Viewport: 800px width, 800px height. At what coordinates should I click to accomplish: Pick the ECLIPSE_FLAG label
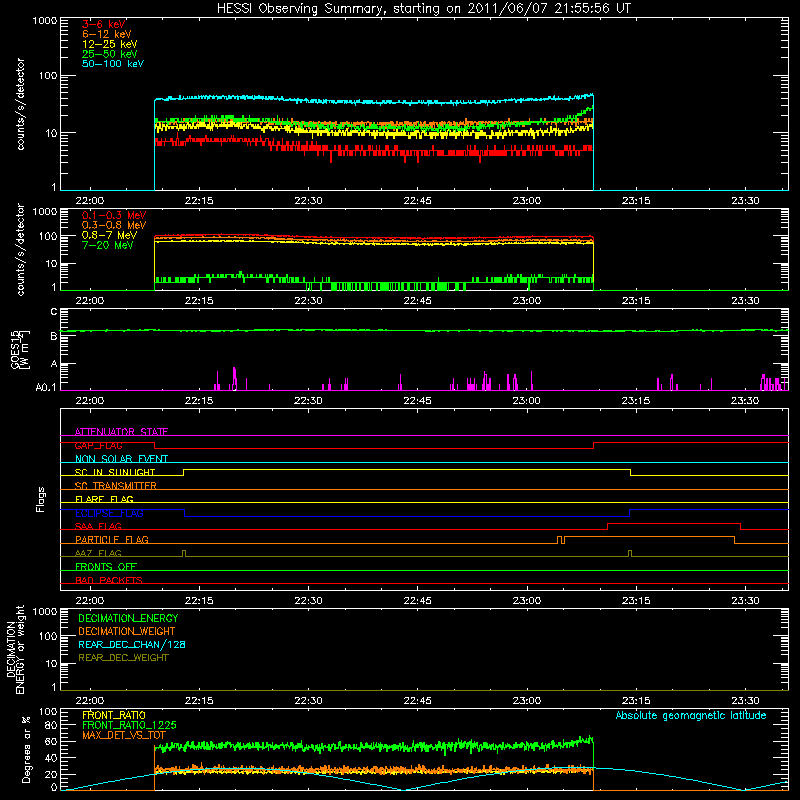(x=109, y=513)
